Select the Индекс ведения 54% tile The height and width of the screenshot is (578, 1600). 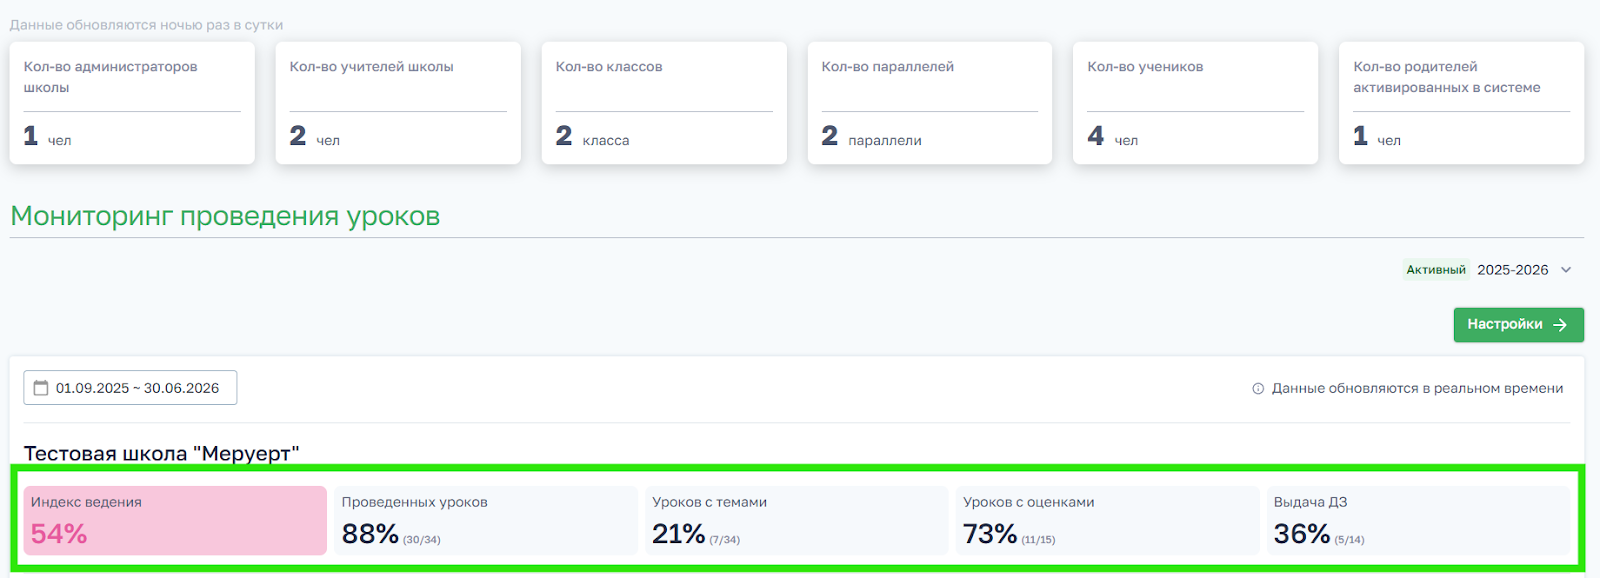(x=175, y=520)
